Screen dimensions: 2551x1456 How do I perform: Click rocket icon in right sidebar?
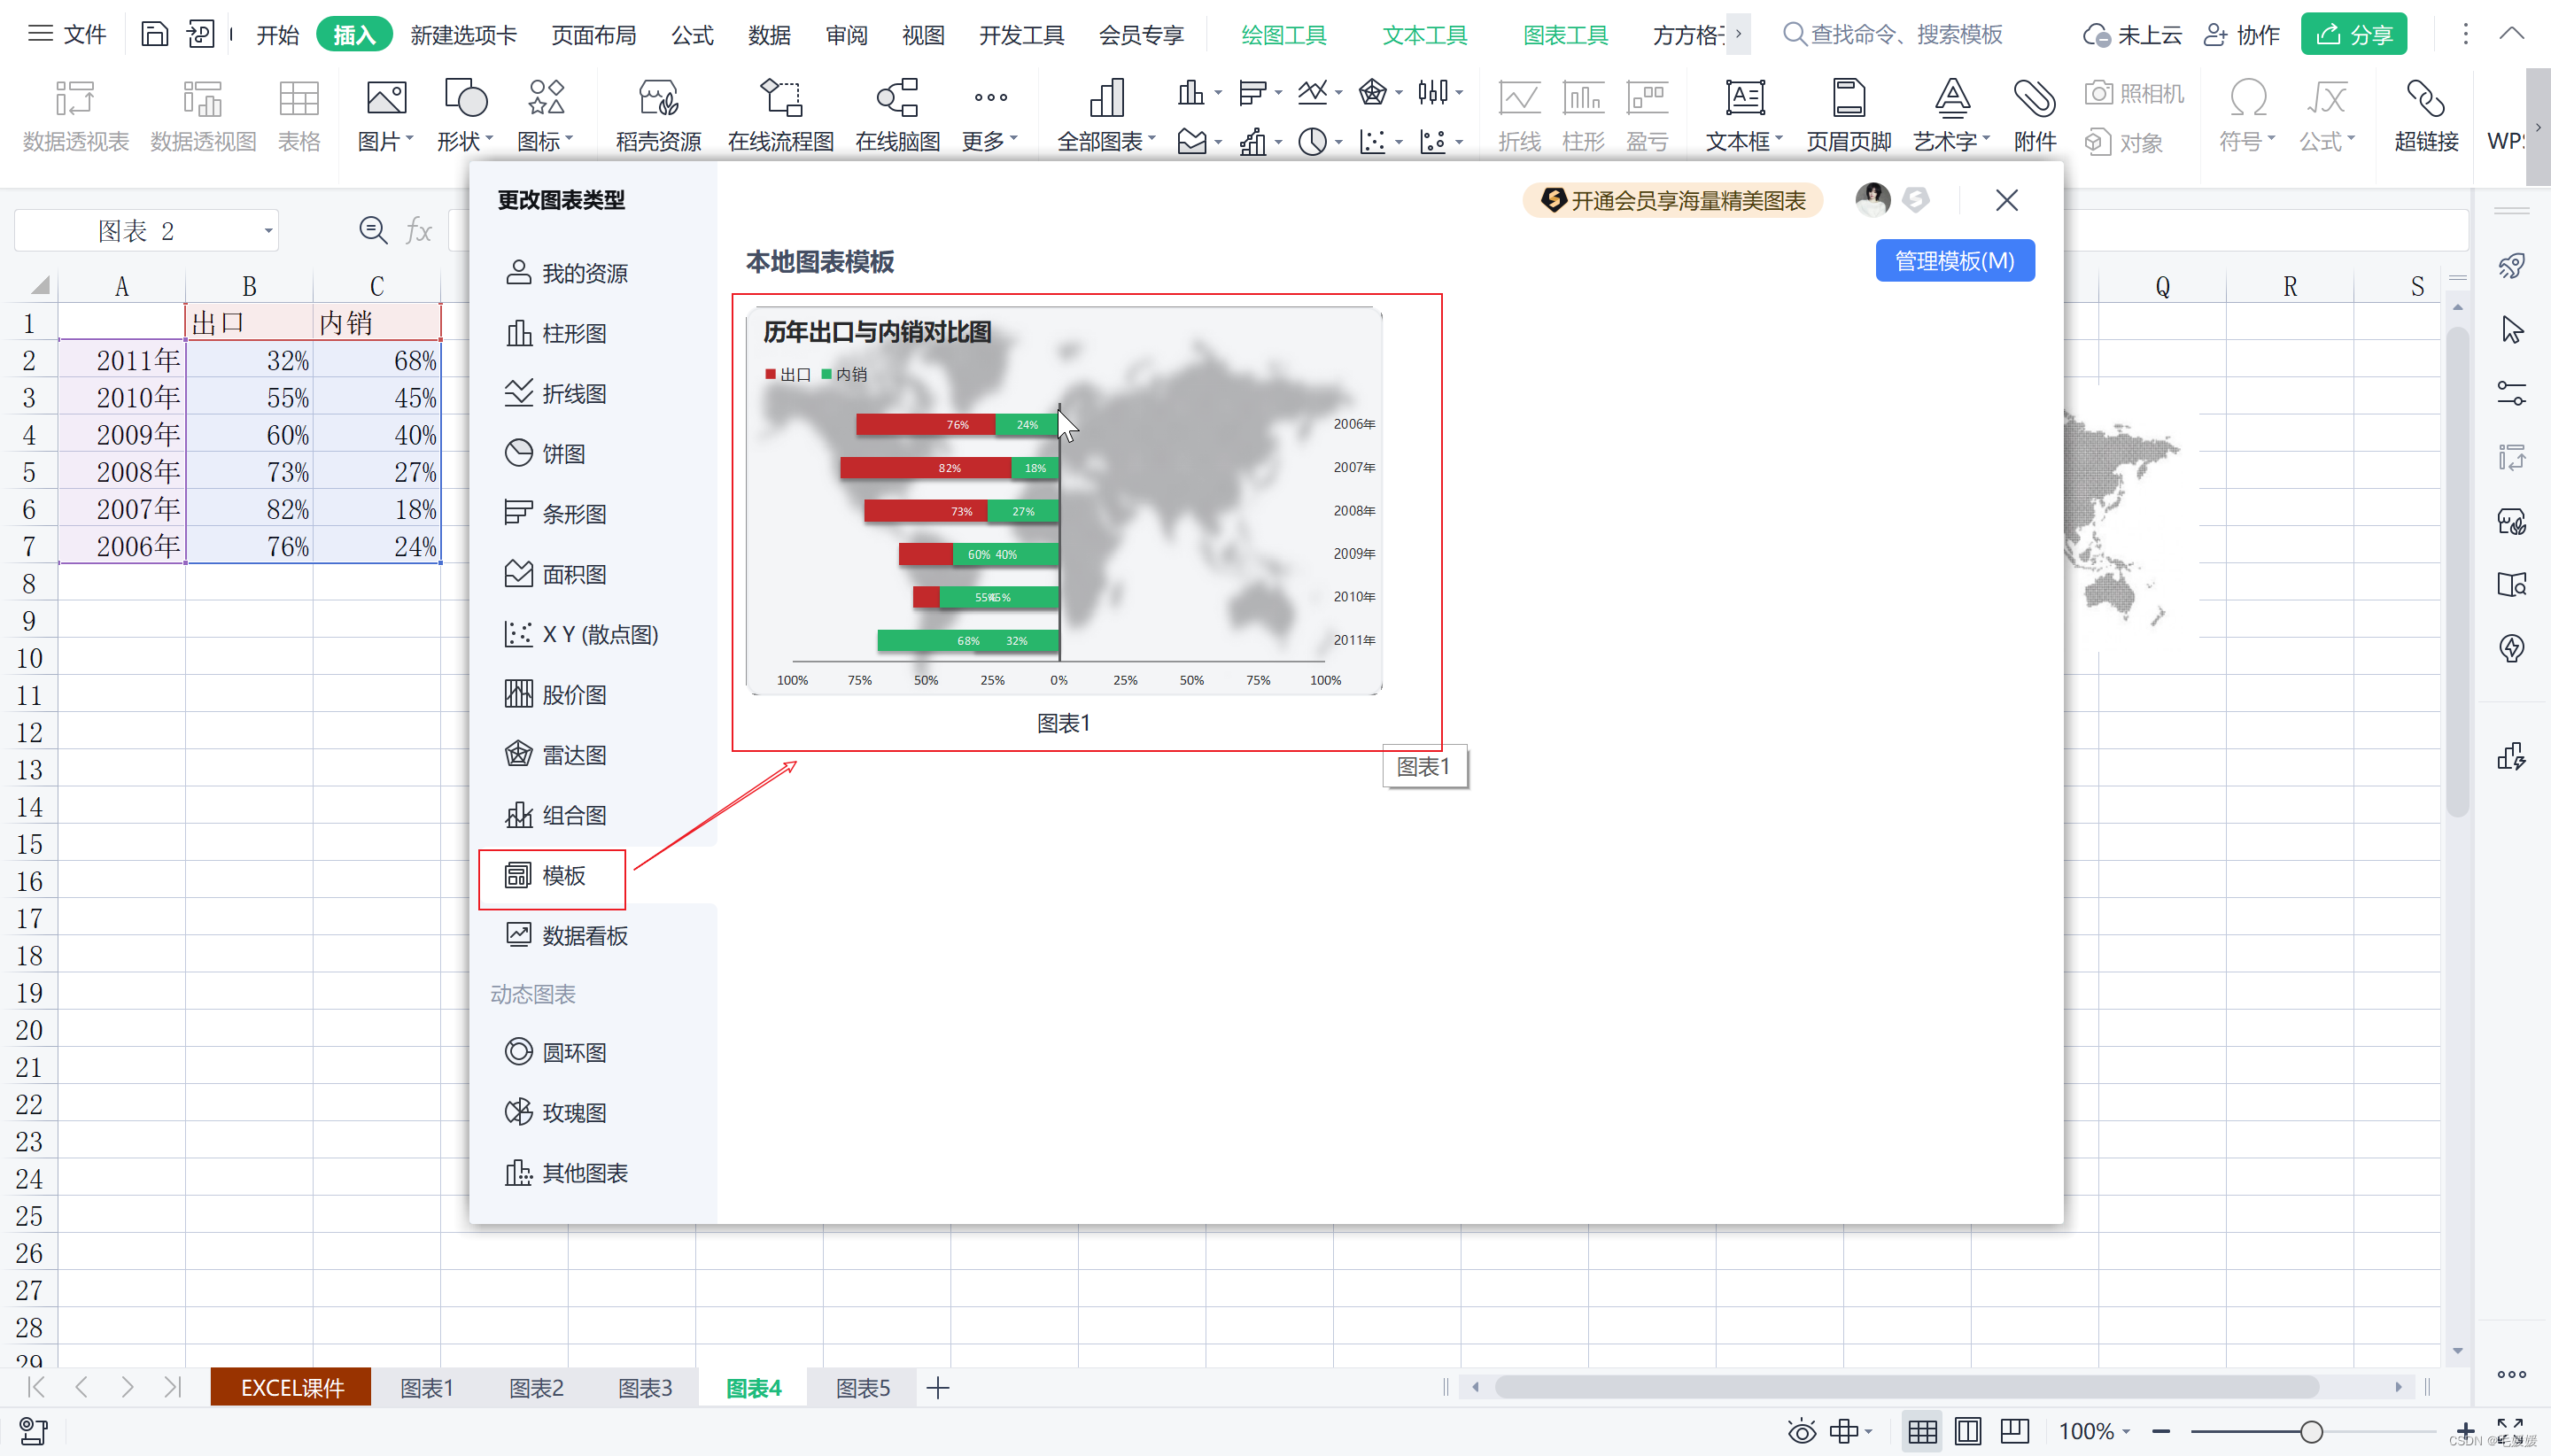click(2511, 266)
